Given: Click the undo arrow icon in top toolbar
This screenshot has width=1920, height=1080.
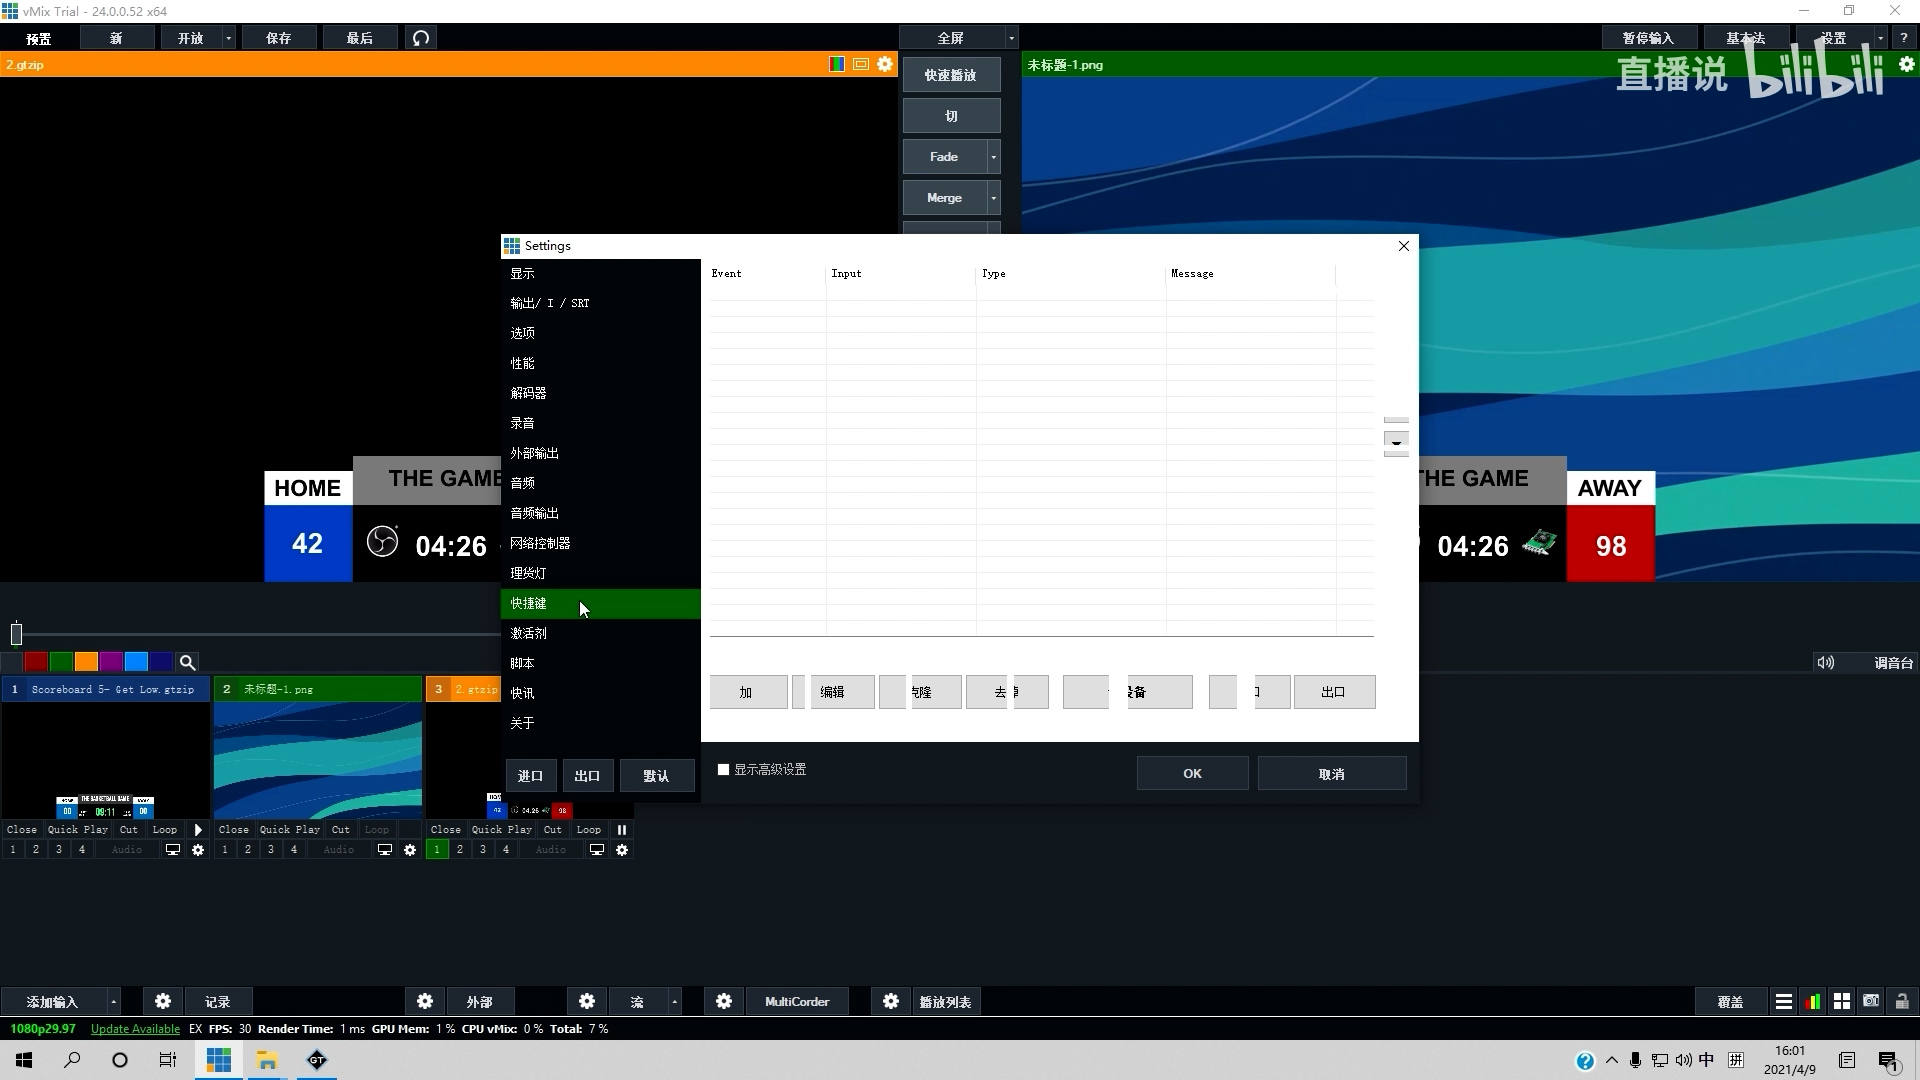Looking at the screenshot, I should tap(421, 38).
